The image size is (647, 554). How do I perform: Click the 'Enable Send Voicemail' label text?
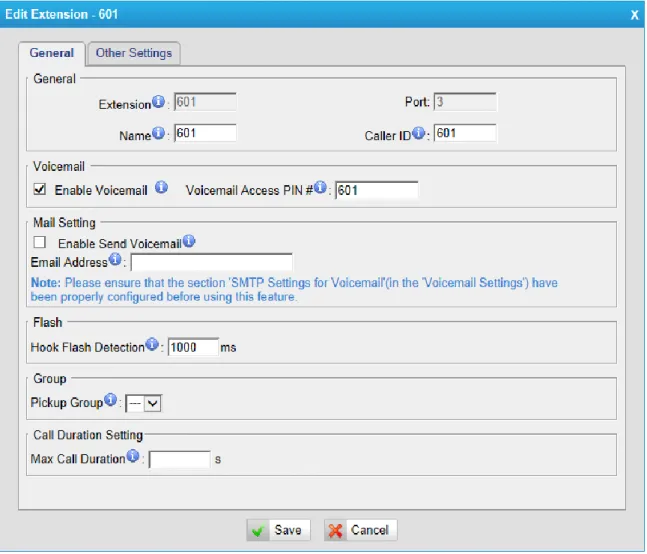[120, 244]
